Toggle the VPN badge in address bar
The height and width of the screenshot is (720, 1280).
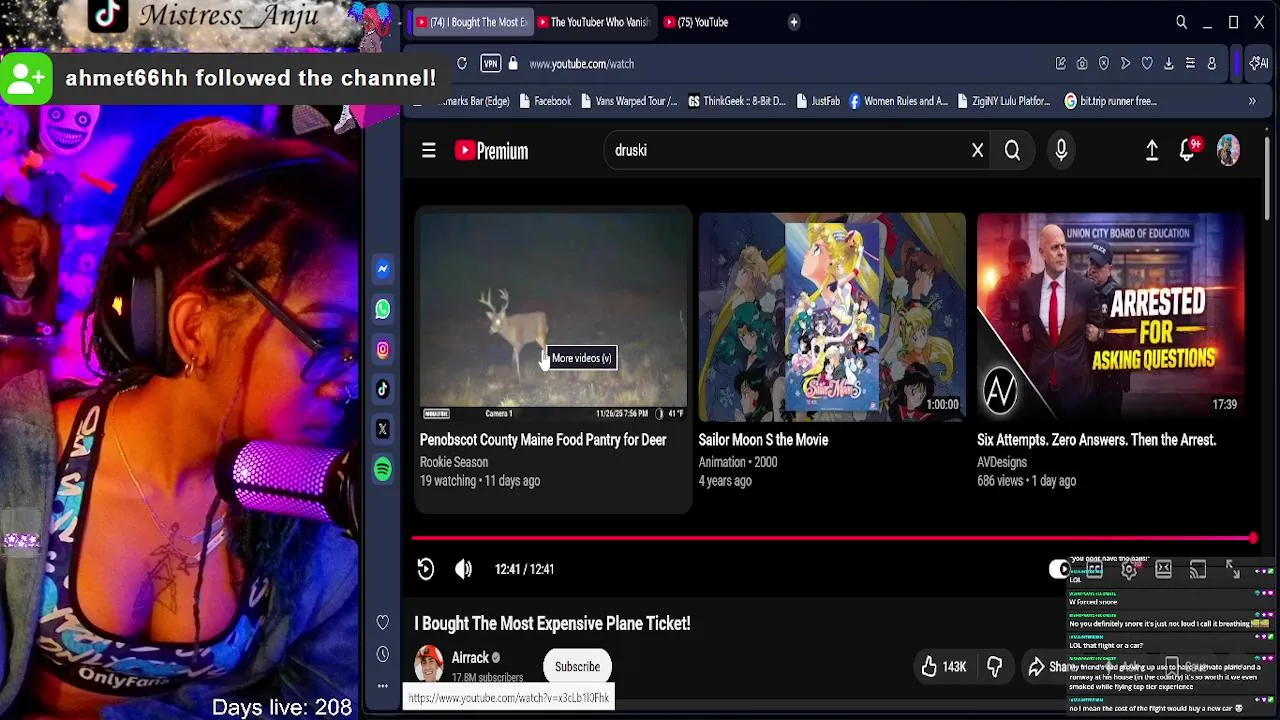point(490,64)
